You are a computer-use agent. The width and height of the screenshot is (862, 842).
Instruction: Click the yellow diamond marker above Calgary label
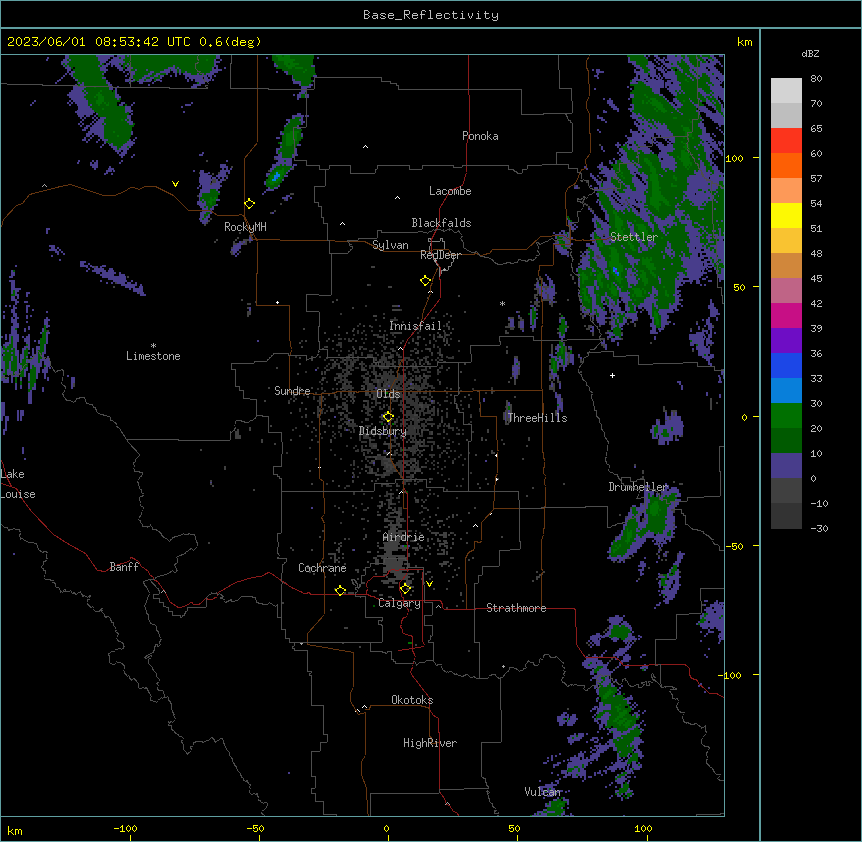click(406, 589)
